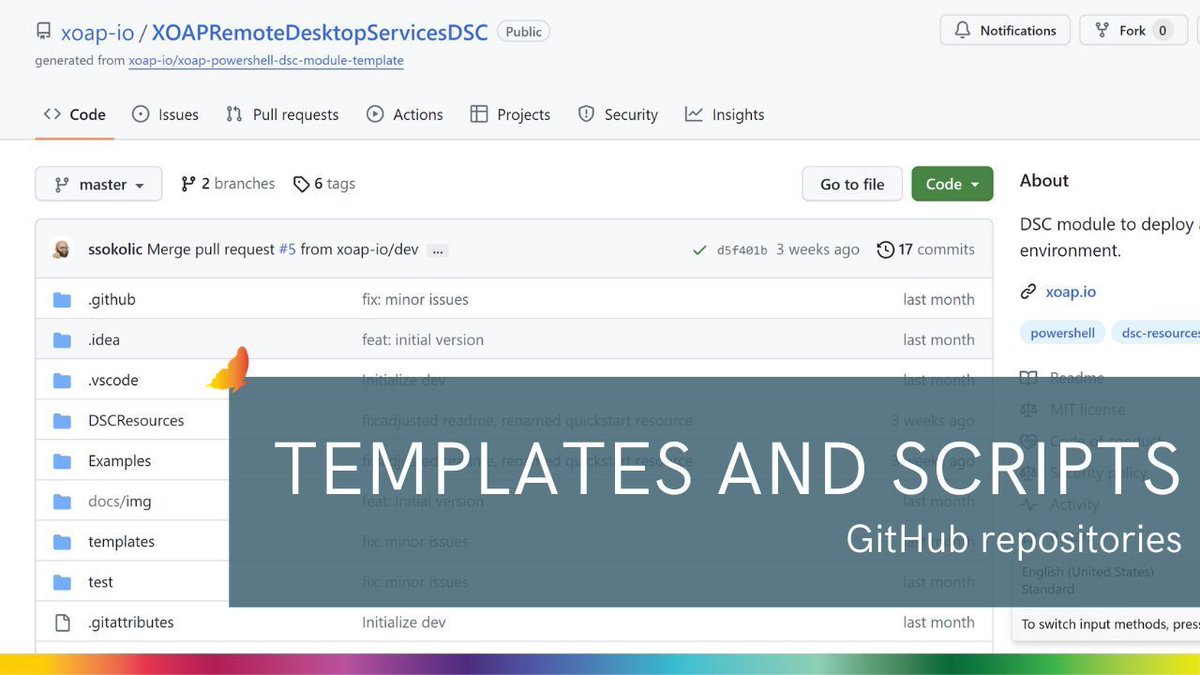Click the folder icon beside .github

click(x=62, y=299)
